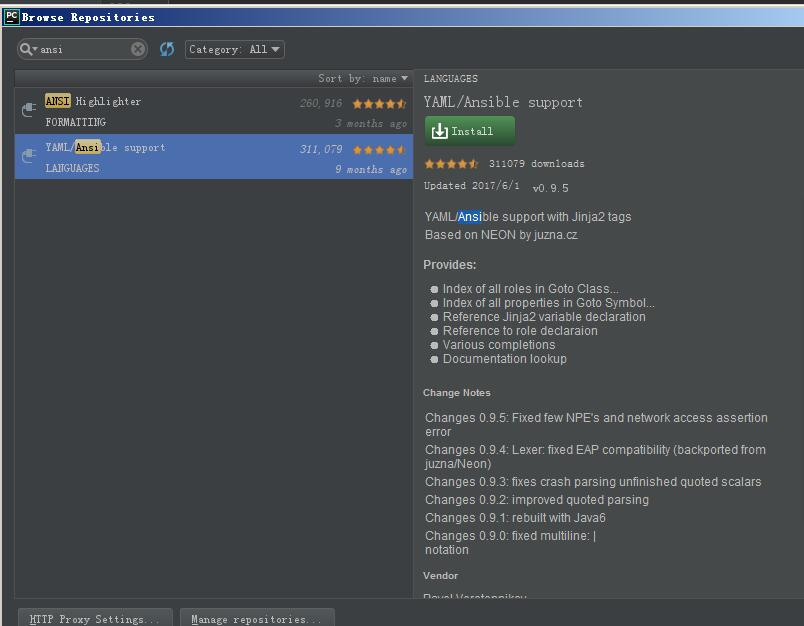Click "Various completions" item
Image resolution: width=804 pixels, height=626 pixels.
pyautogui.click(x=499, y=345)
